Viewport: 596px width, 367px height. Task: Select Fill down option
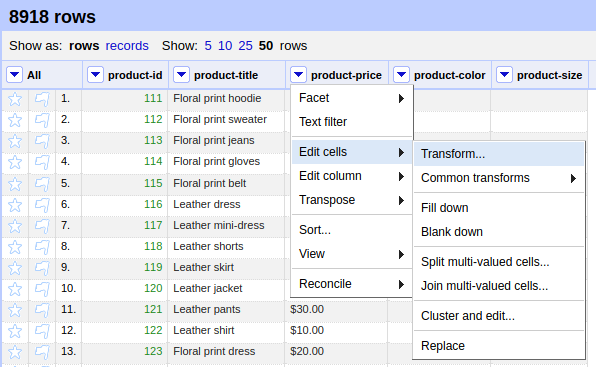click(499, 208)
